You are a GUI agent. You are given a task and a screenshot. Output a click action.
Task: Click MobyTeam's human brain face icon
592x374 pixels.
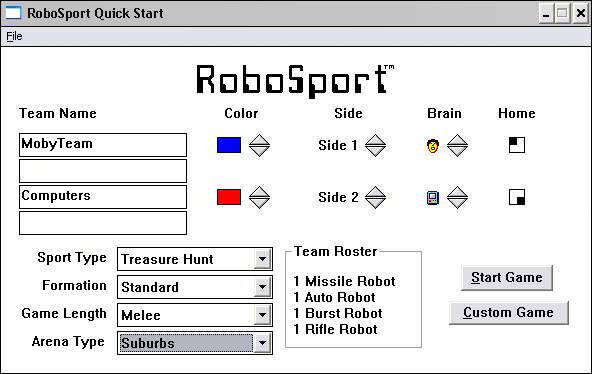coord(433,146)
